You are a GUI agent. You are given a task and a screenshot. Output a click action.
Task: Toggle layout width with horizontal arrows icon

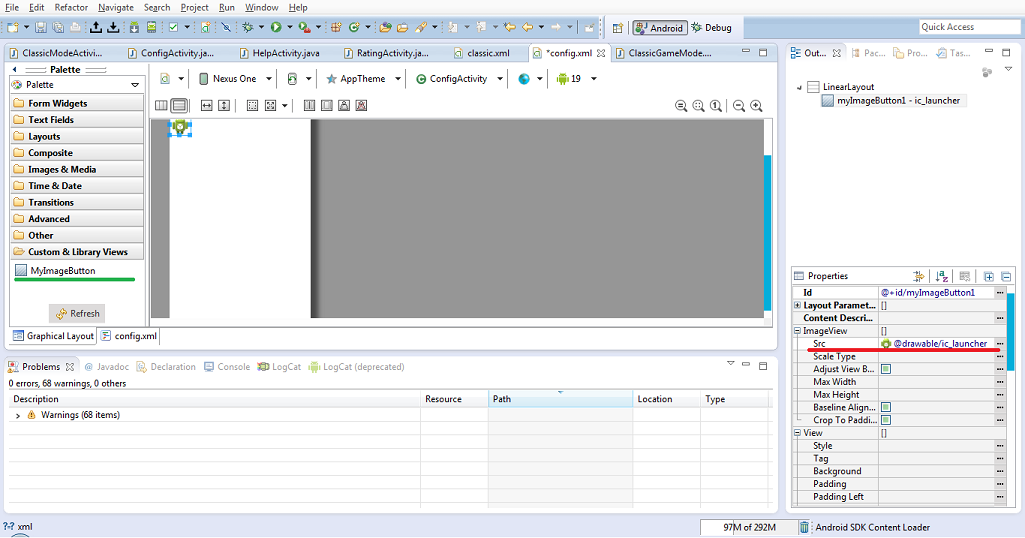(207, 105)
